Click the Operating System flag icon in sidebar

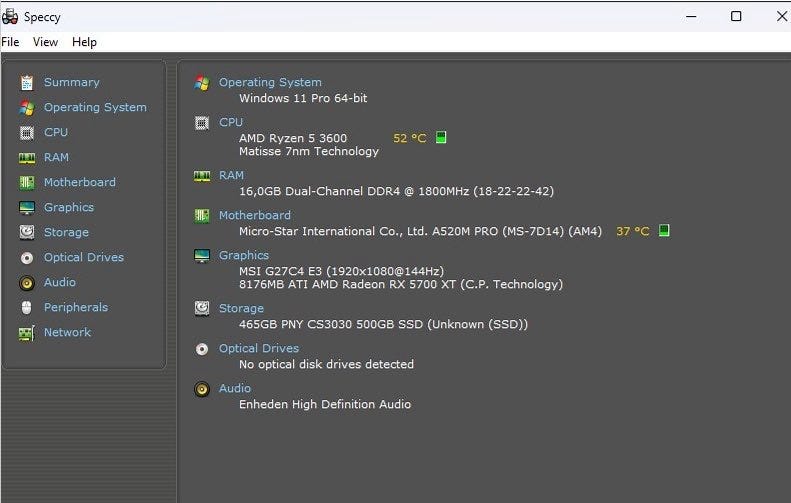click(27, 107)
